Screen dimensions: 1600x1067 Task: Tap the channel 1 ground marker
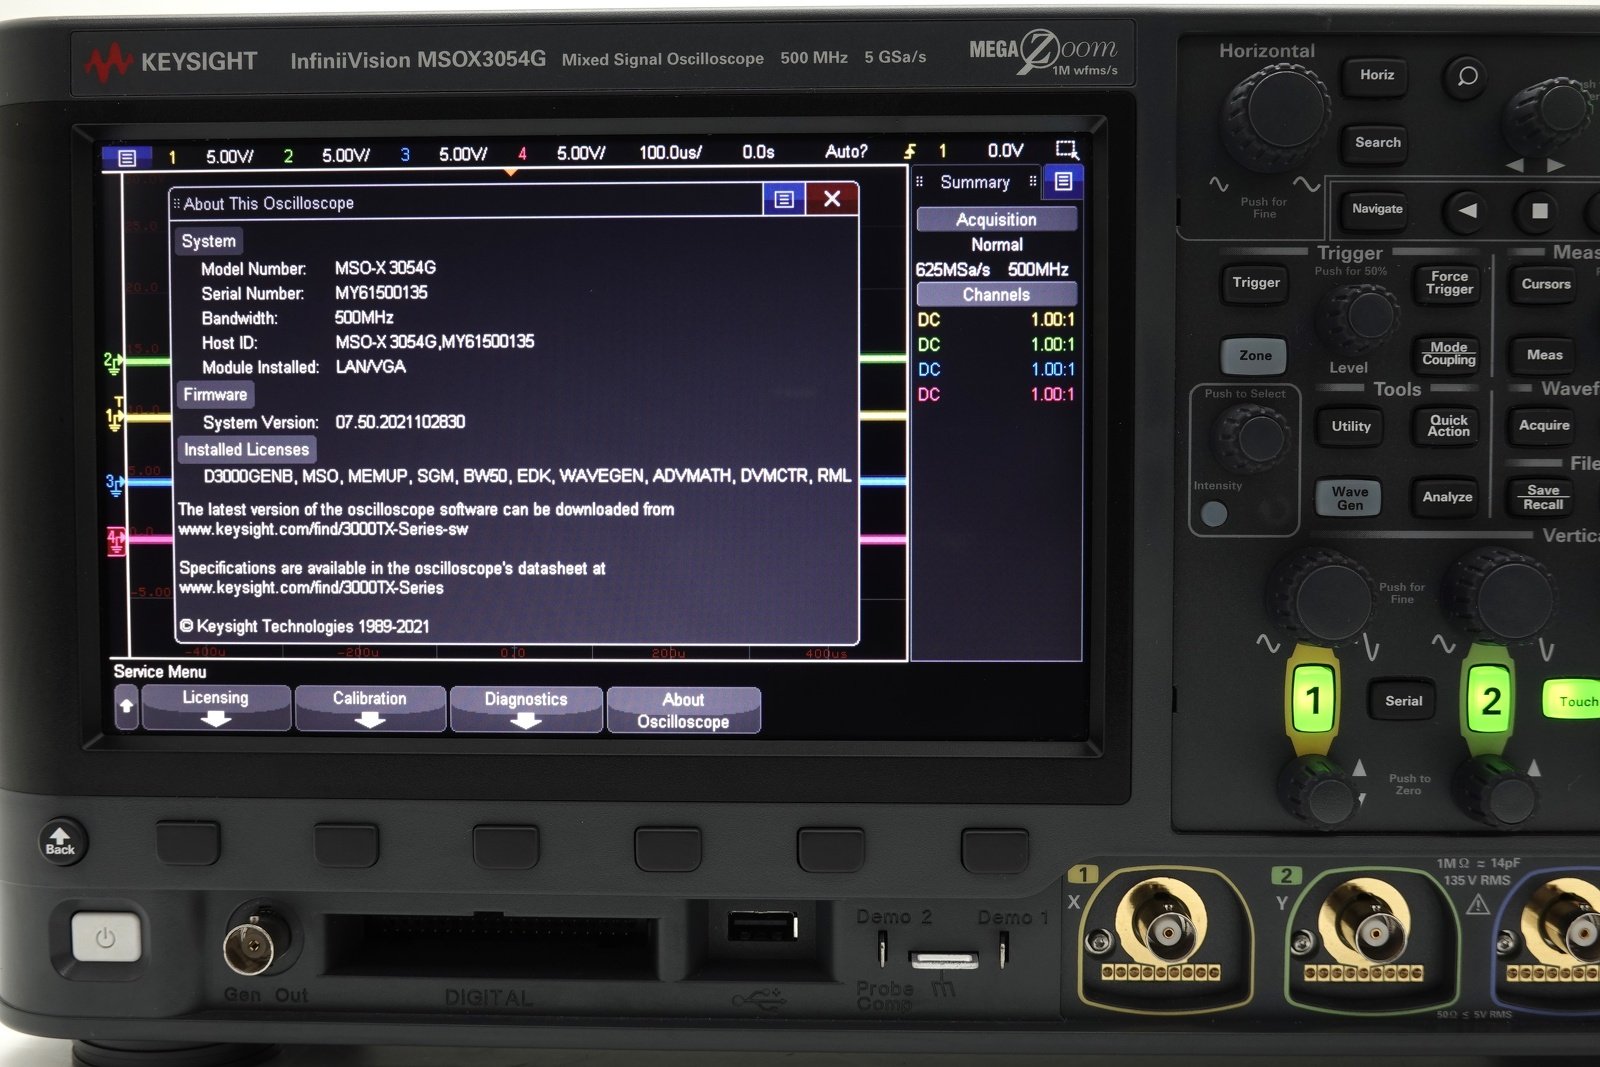coord(114,417)
